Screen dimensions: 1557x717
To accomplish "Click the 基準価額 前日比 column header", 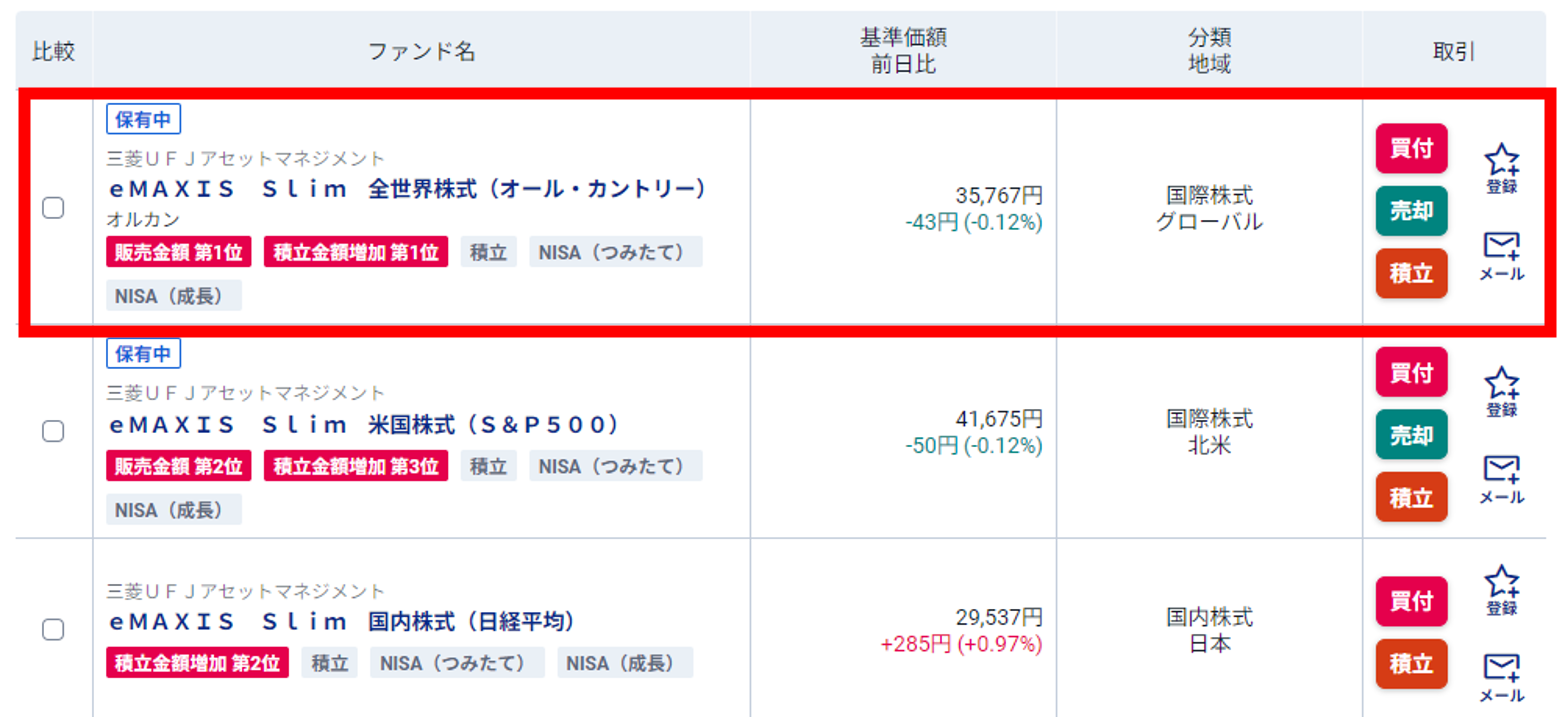I will pyautogui.click(x=903, y=51).
